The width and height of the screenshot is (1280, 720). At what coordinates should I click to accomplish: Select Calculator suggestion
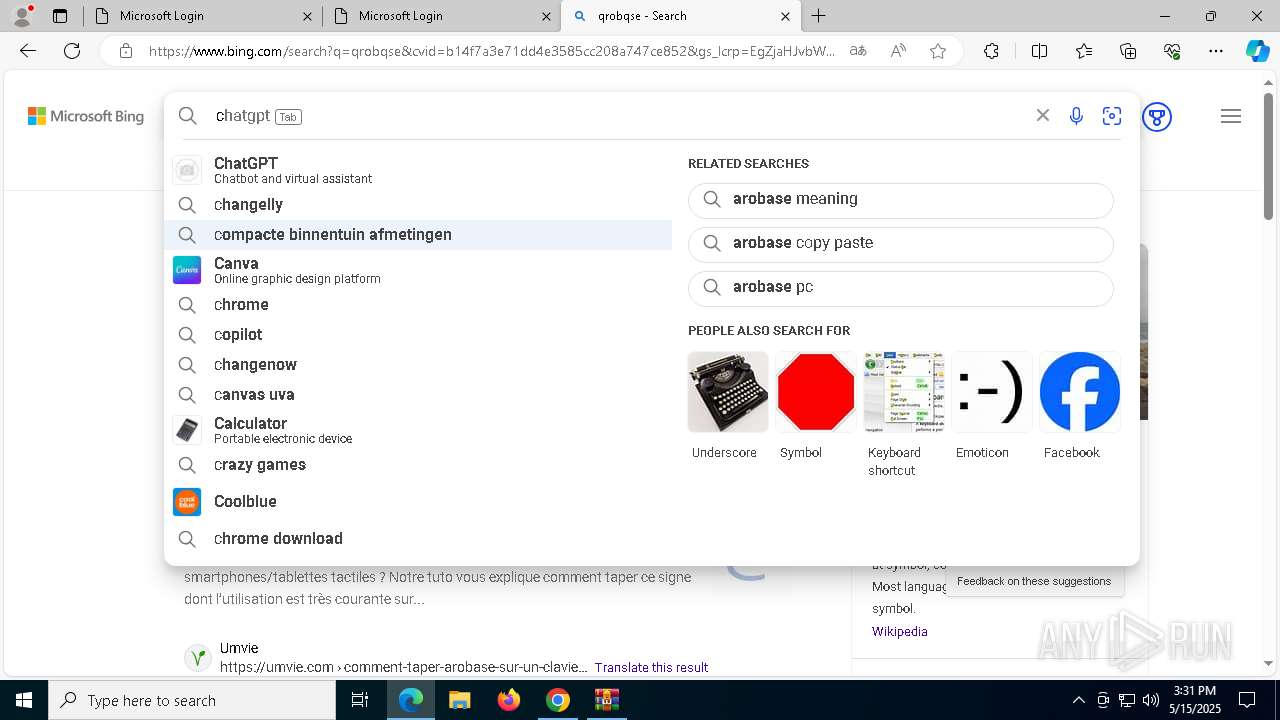pyautogui.click(x=418, y=430)
